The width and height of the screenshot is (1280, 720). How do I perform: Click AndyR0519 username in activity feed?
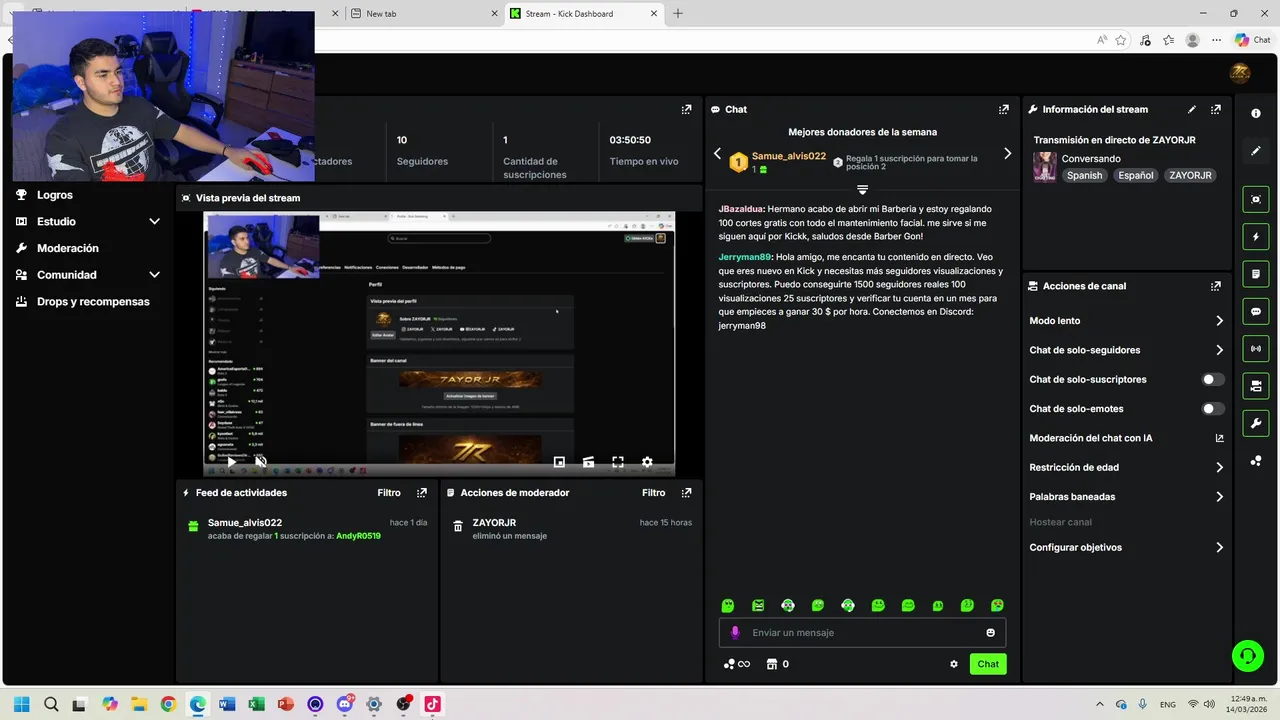pos(358,536)
